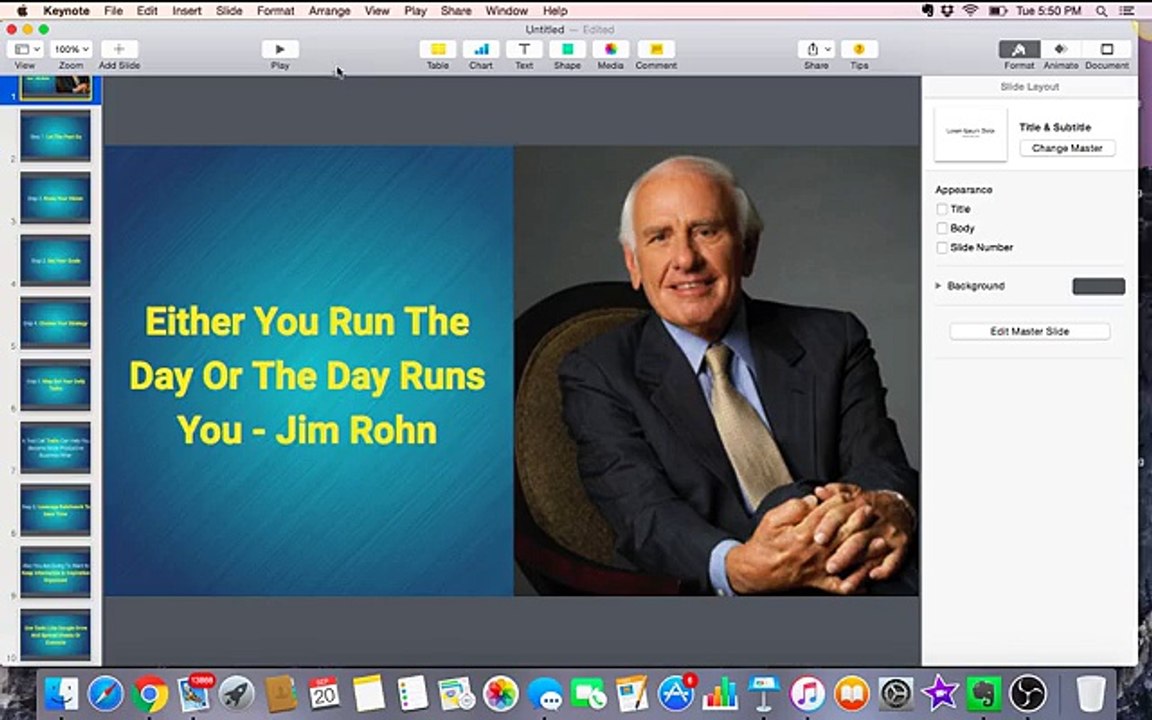Open the Tips help icon
This screenshot has width=1152, height=720.
point(859,49)
